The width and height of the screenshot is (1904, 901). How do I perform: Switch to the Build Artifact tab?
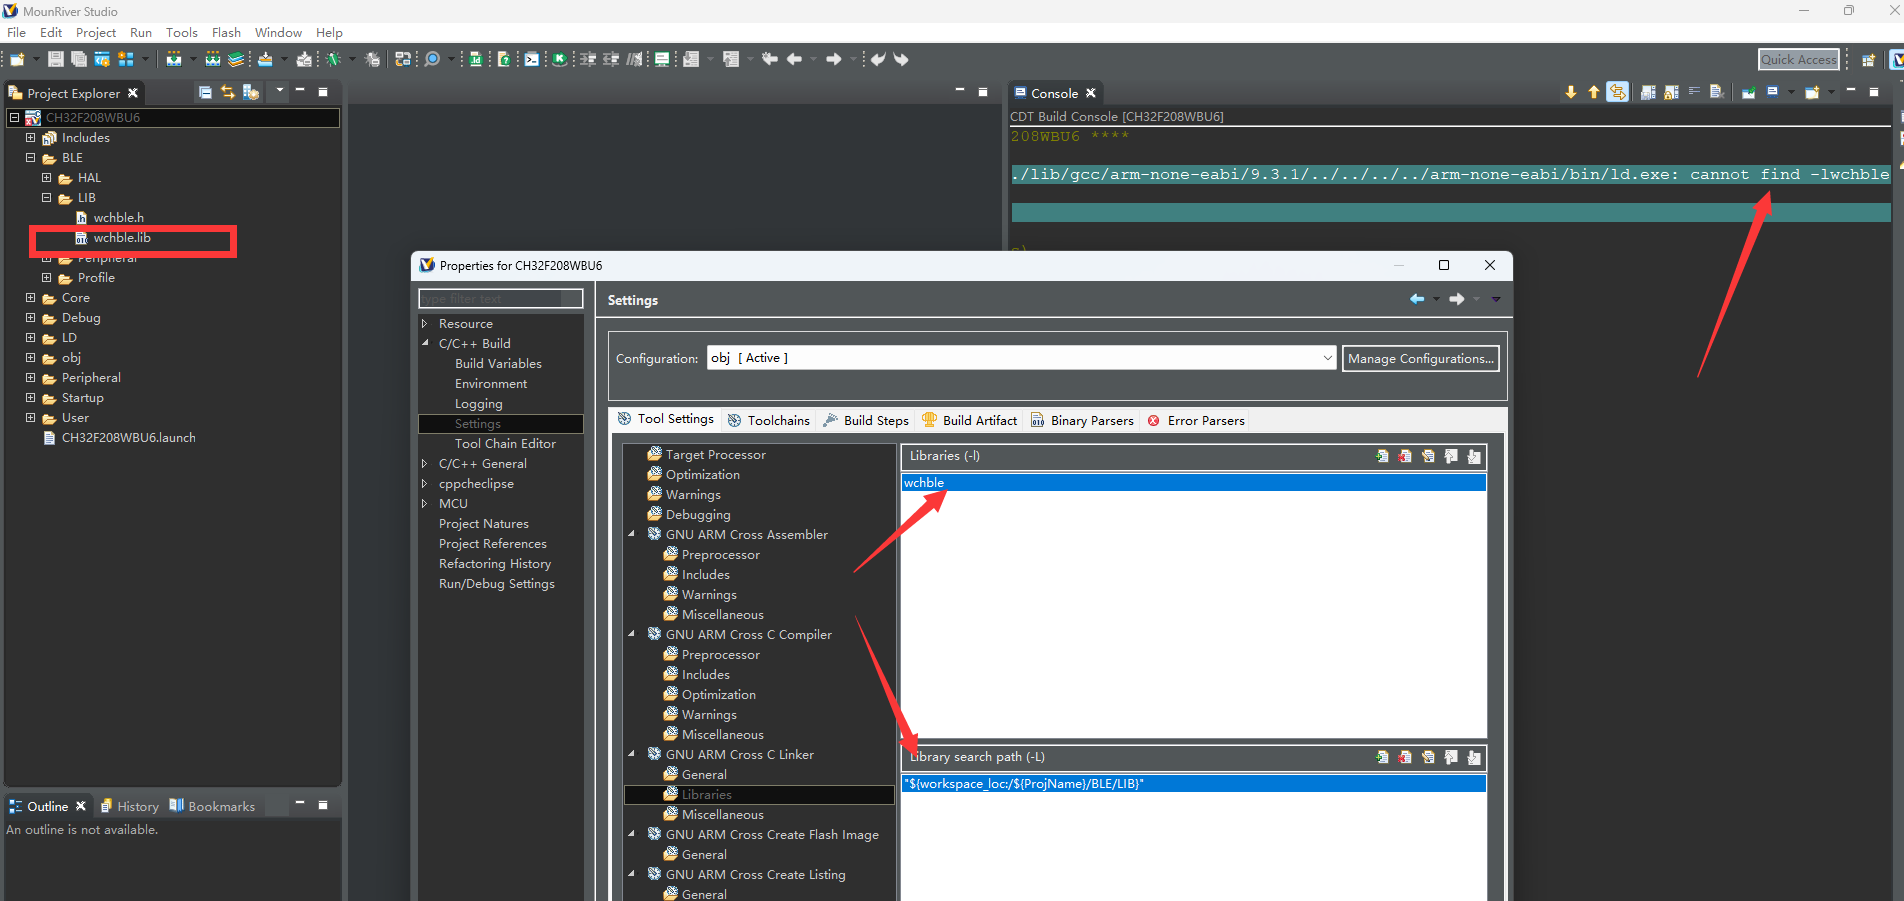(970, 420)
